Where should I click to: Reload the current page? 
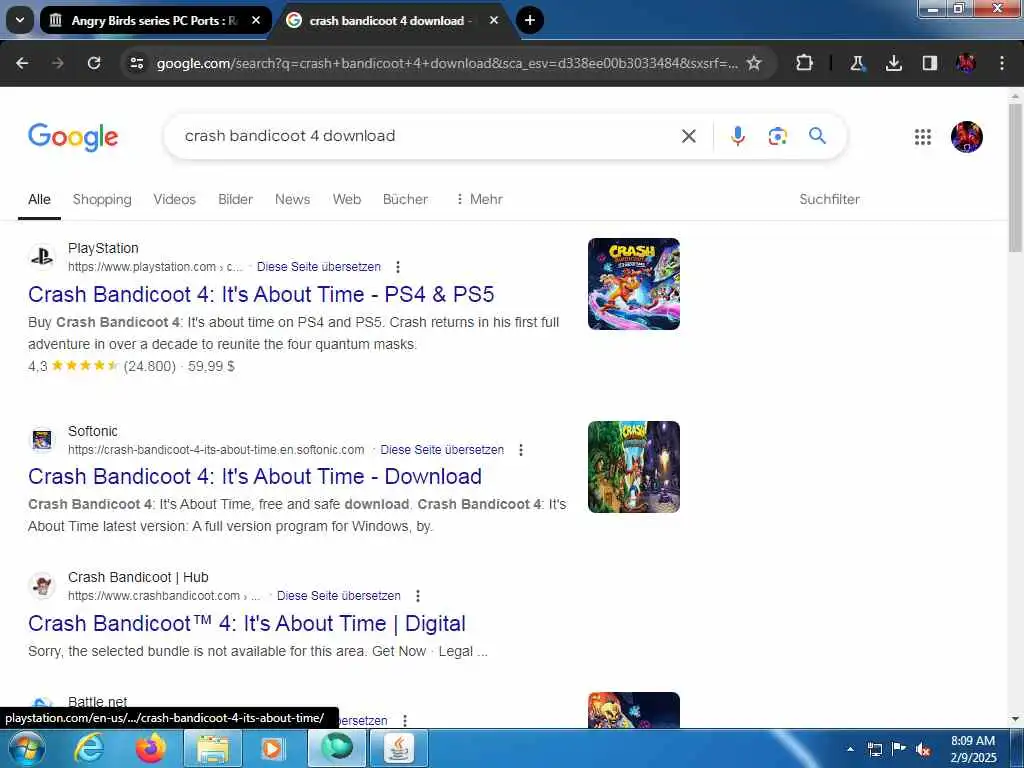[94, 63]
